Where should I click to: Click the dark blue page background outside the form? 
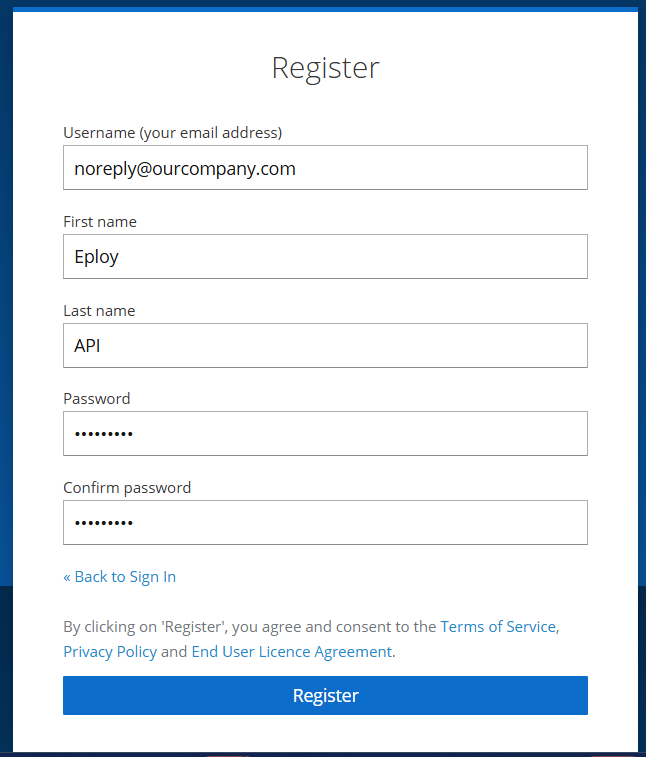pyautogui.click(x=6, y=338)
